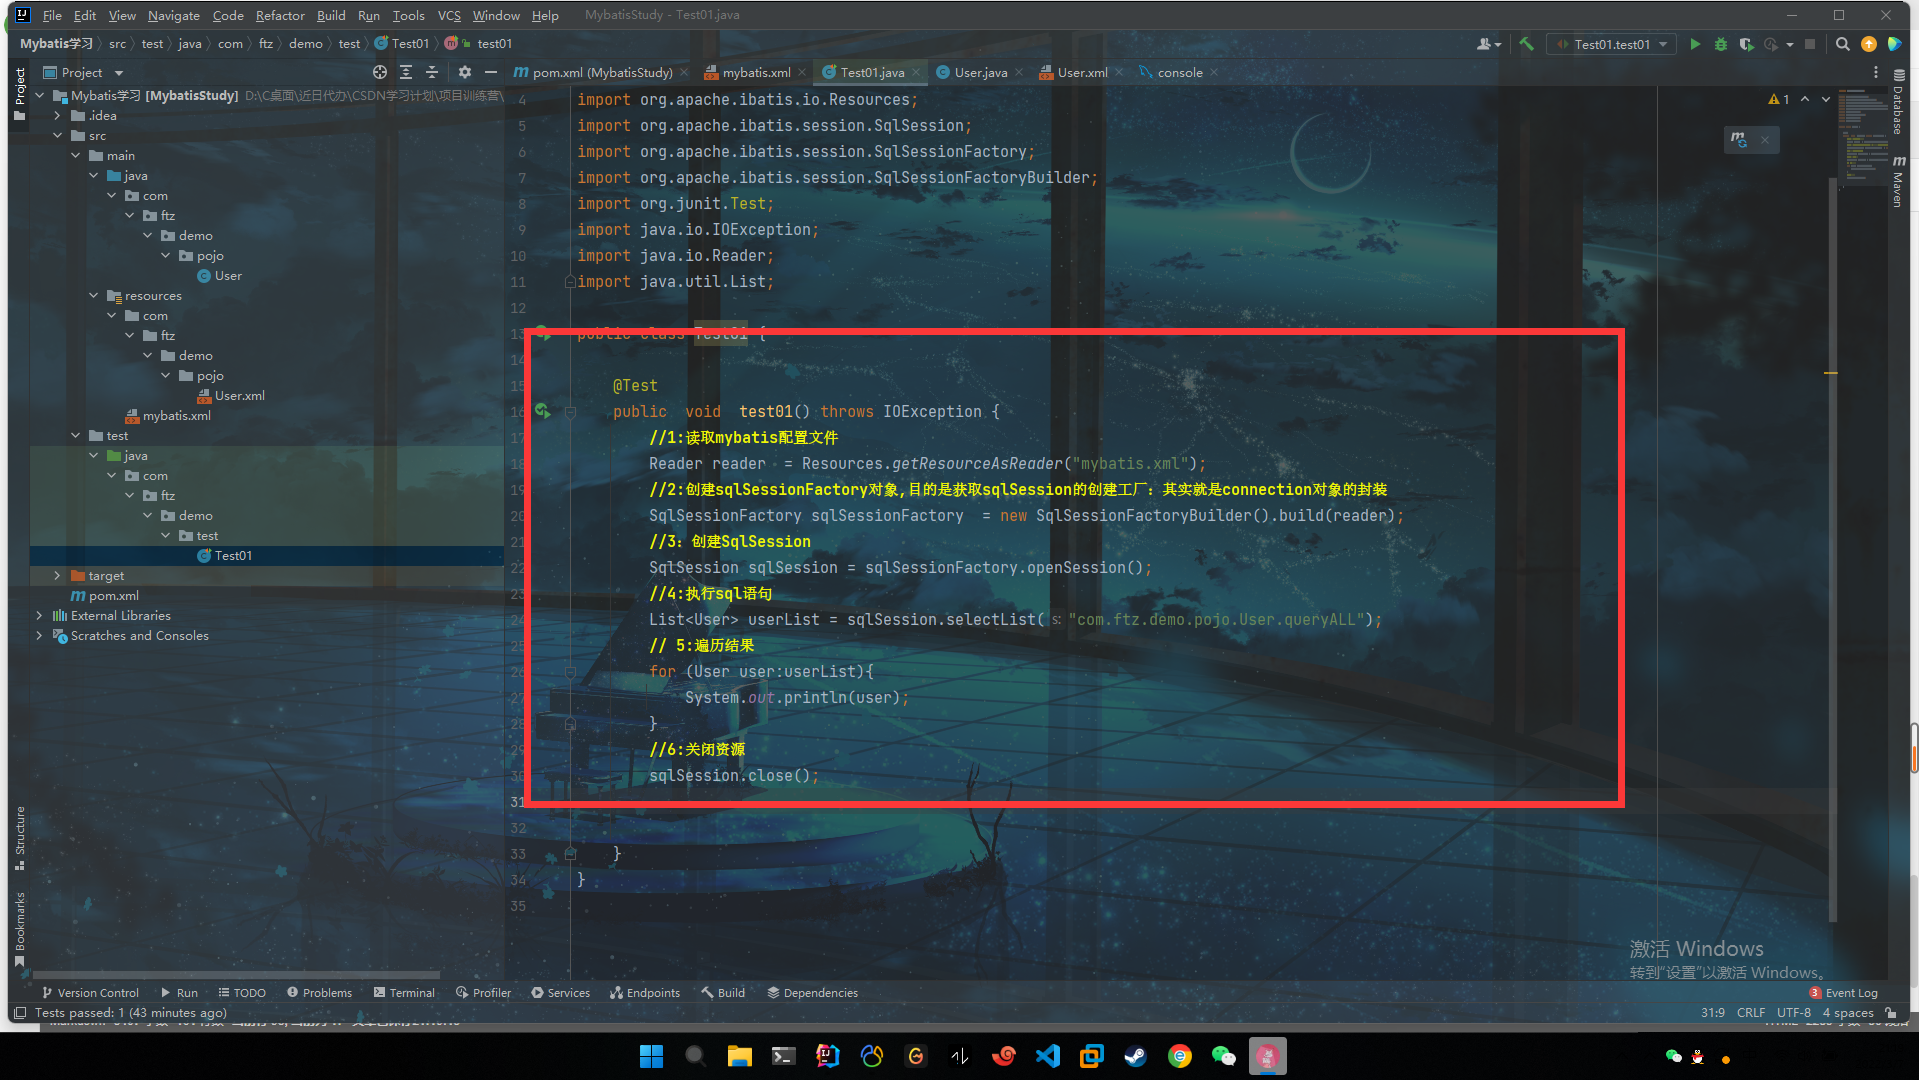The width and height of the screenshot is (1919, 1080).
Task: Stop the running process square button
Action: [1810, 44]
